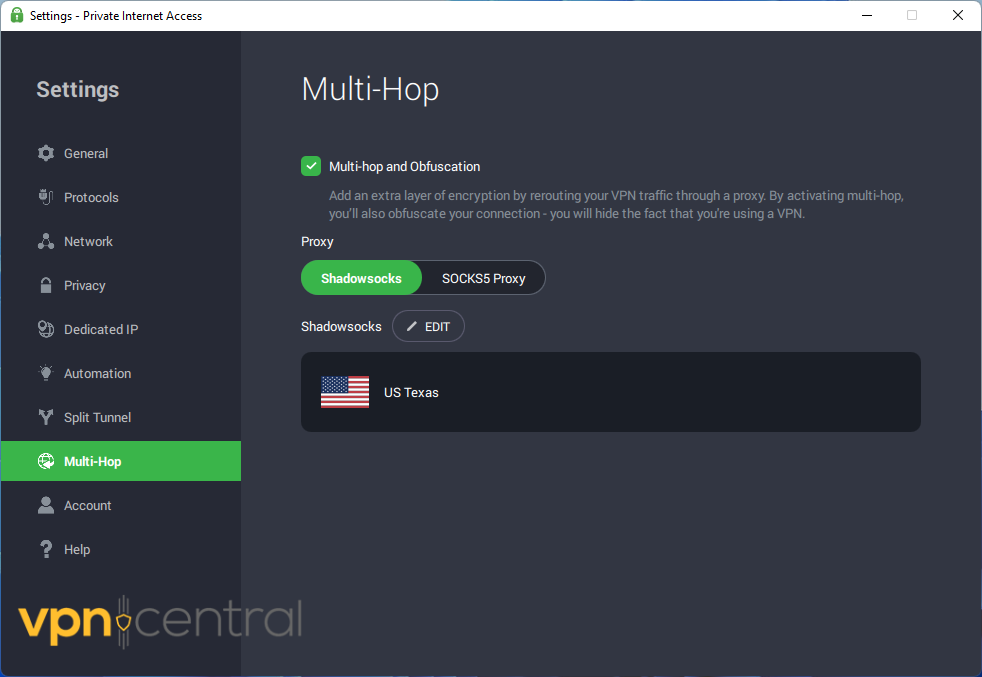Click the Help question mark icon
Viewport: 982px width, 677px height.
pos(46,549)
